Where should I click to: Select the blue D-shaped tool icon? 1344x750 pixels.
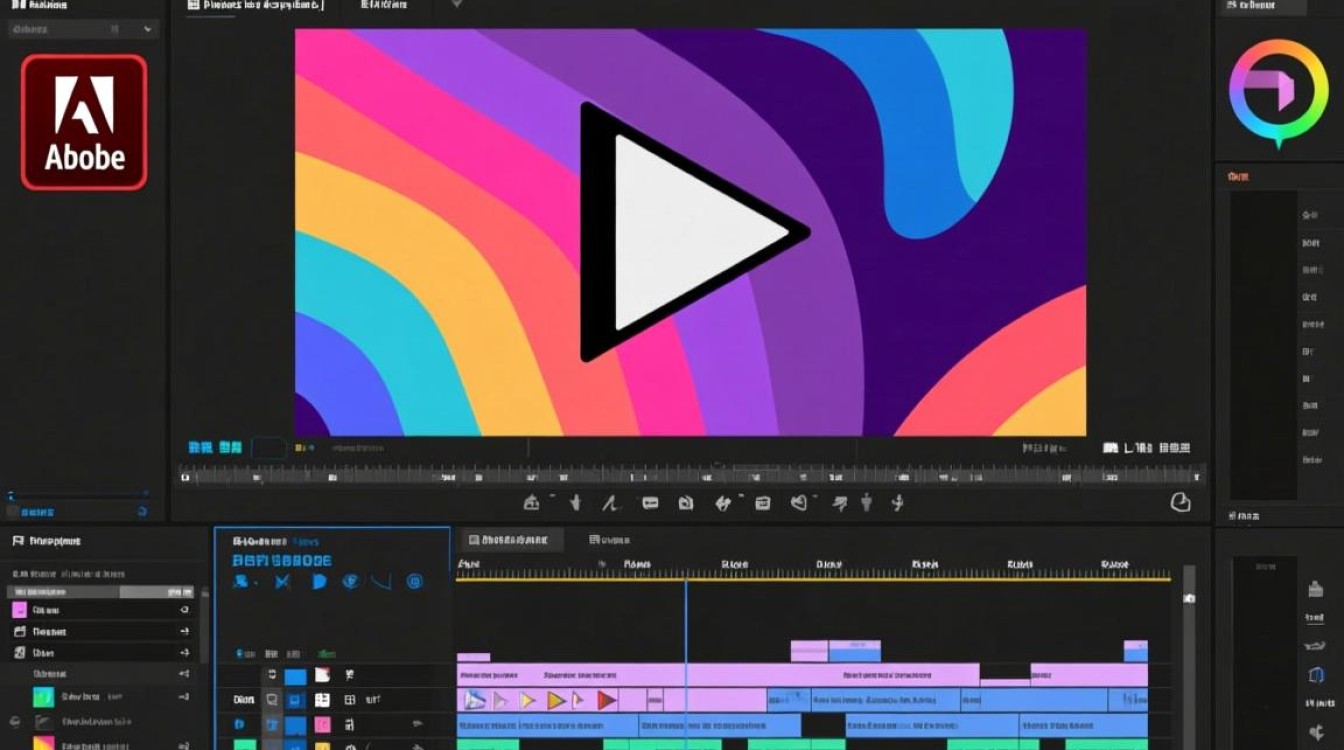pos(320,581)
